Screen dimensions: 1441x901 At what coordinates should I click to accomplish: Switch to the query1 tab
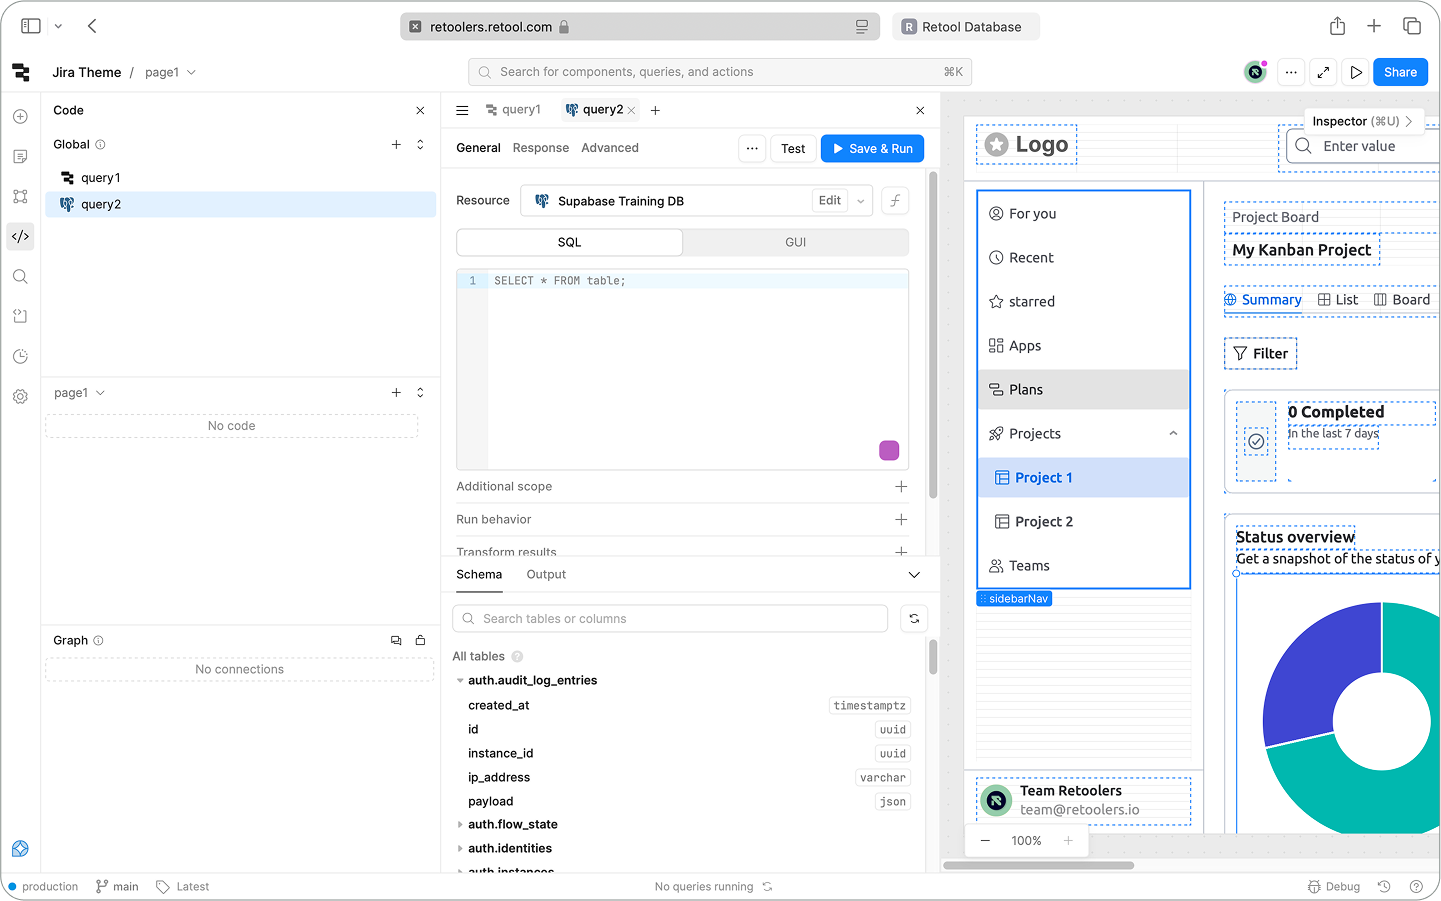coord(513,110)
